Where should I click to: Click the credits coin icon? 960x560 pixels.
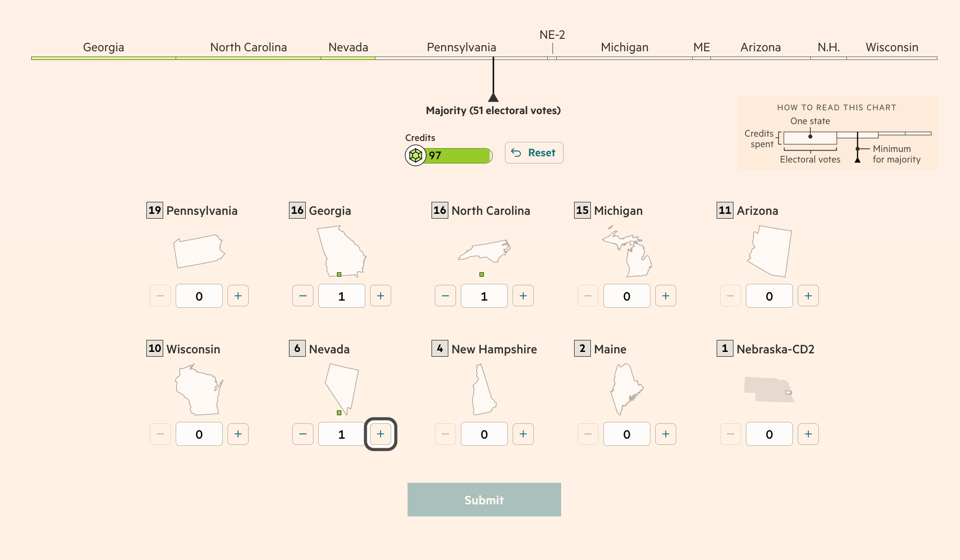(x=415, y=156)
